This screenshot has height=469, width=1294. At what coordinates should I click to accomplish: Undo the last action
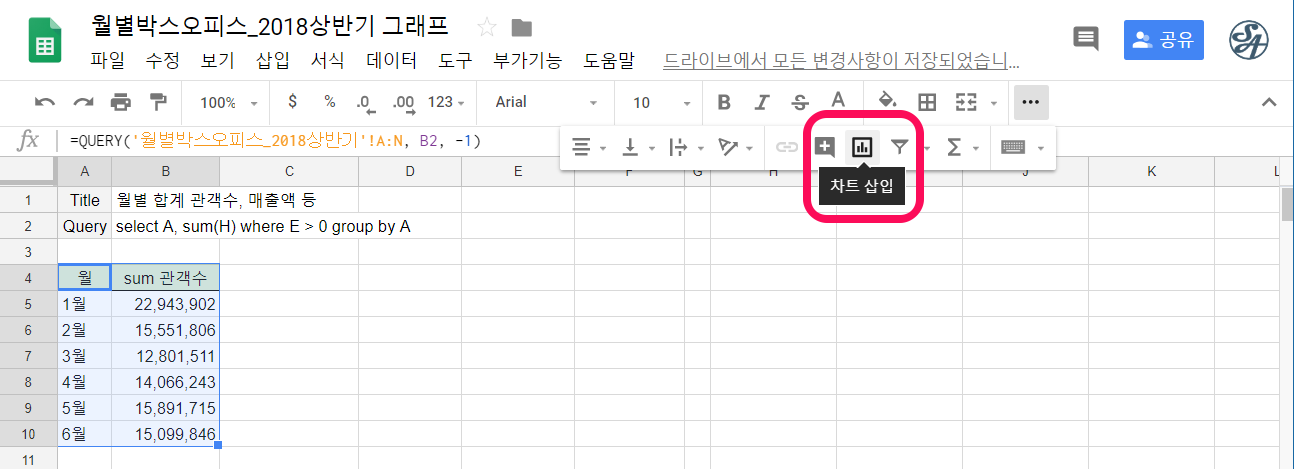(45, 102)
